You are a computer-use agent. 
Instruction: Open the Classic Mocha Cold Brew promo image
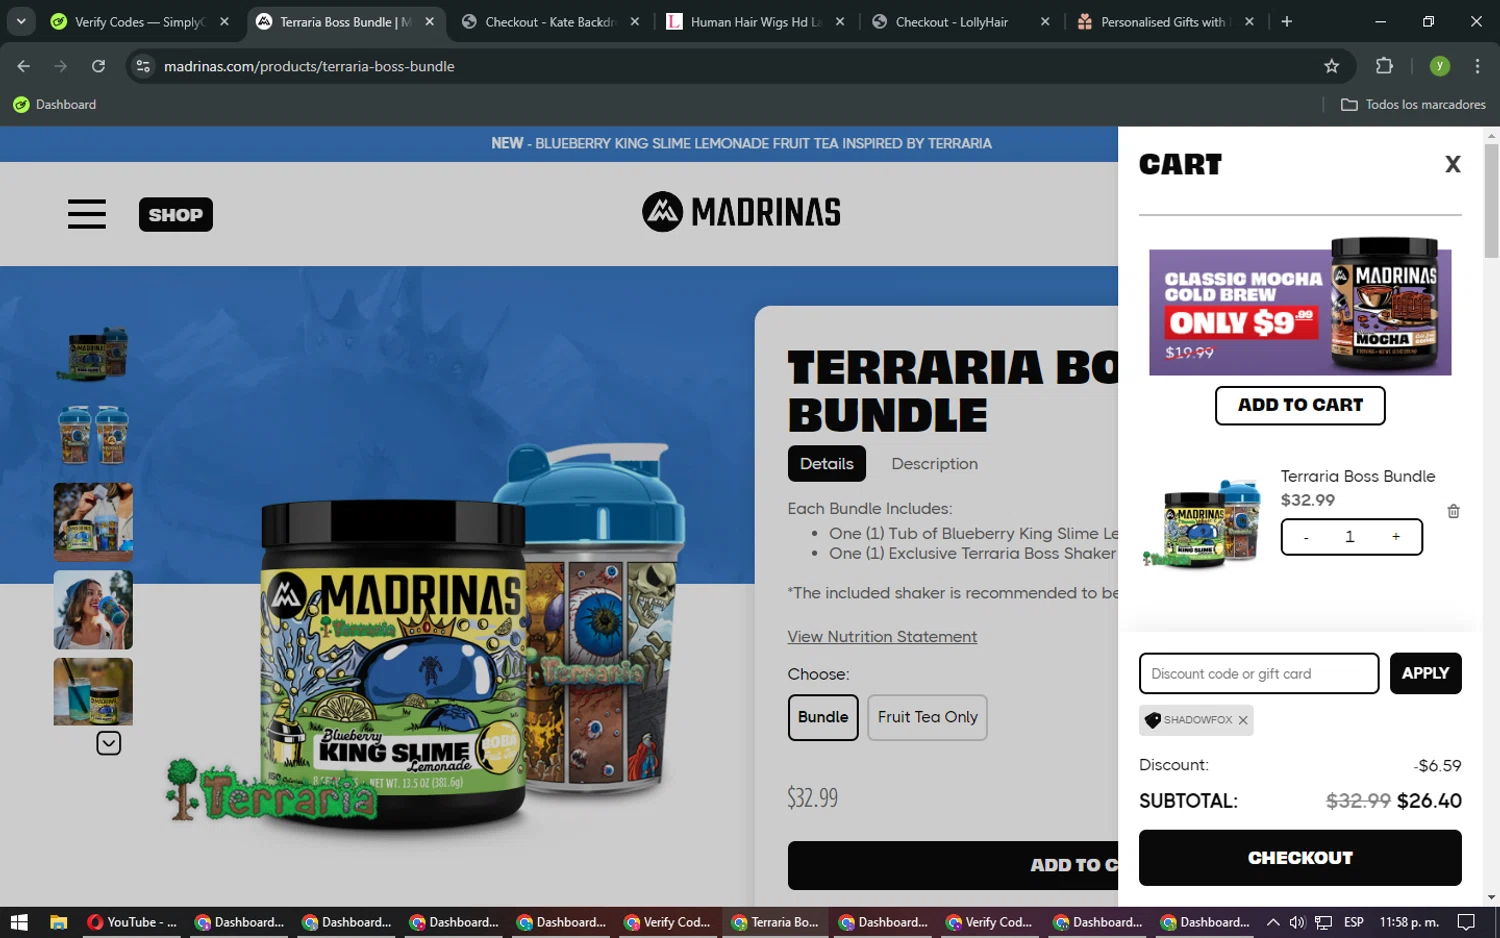pos(1299,307)
